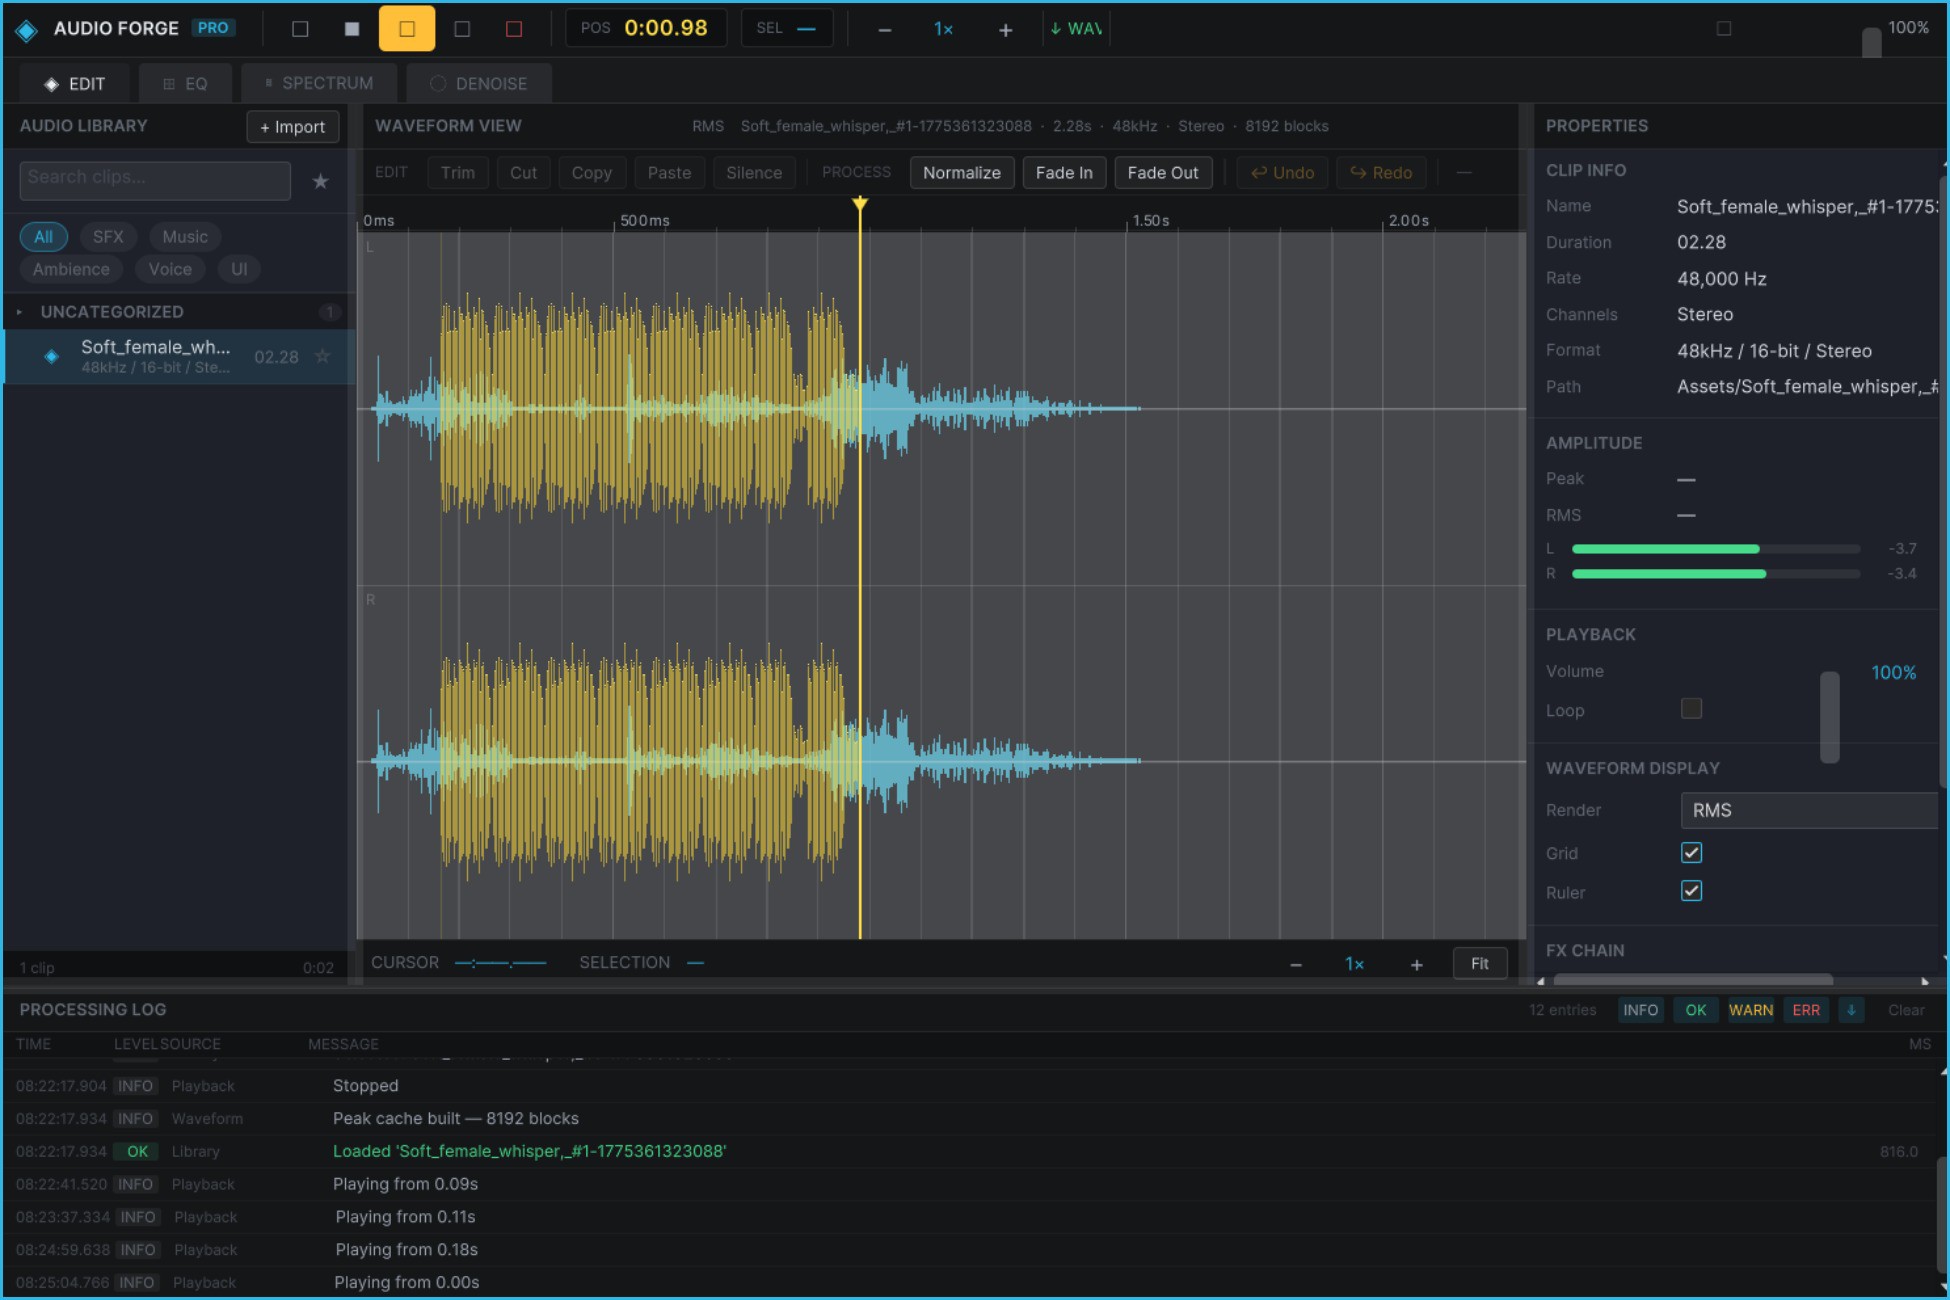Screen dimensions: 1950x1300
Task: Toggle favorites star filter in Audio Library
Action: coord(320,181)
